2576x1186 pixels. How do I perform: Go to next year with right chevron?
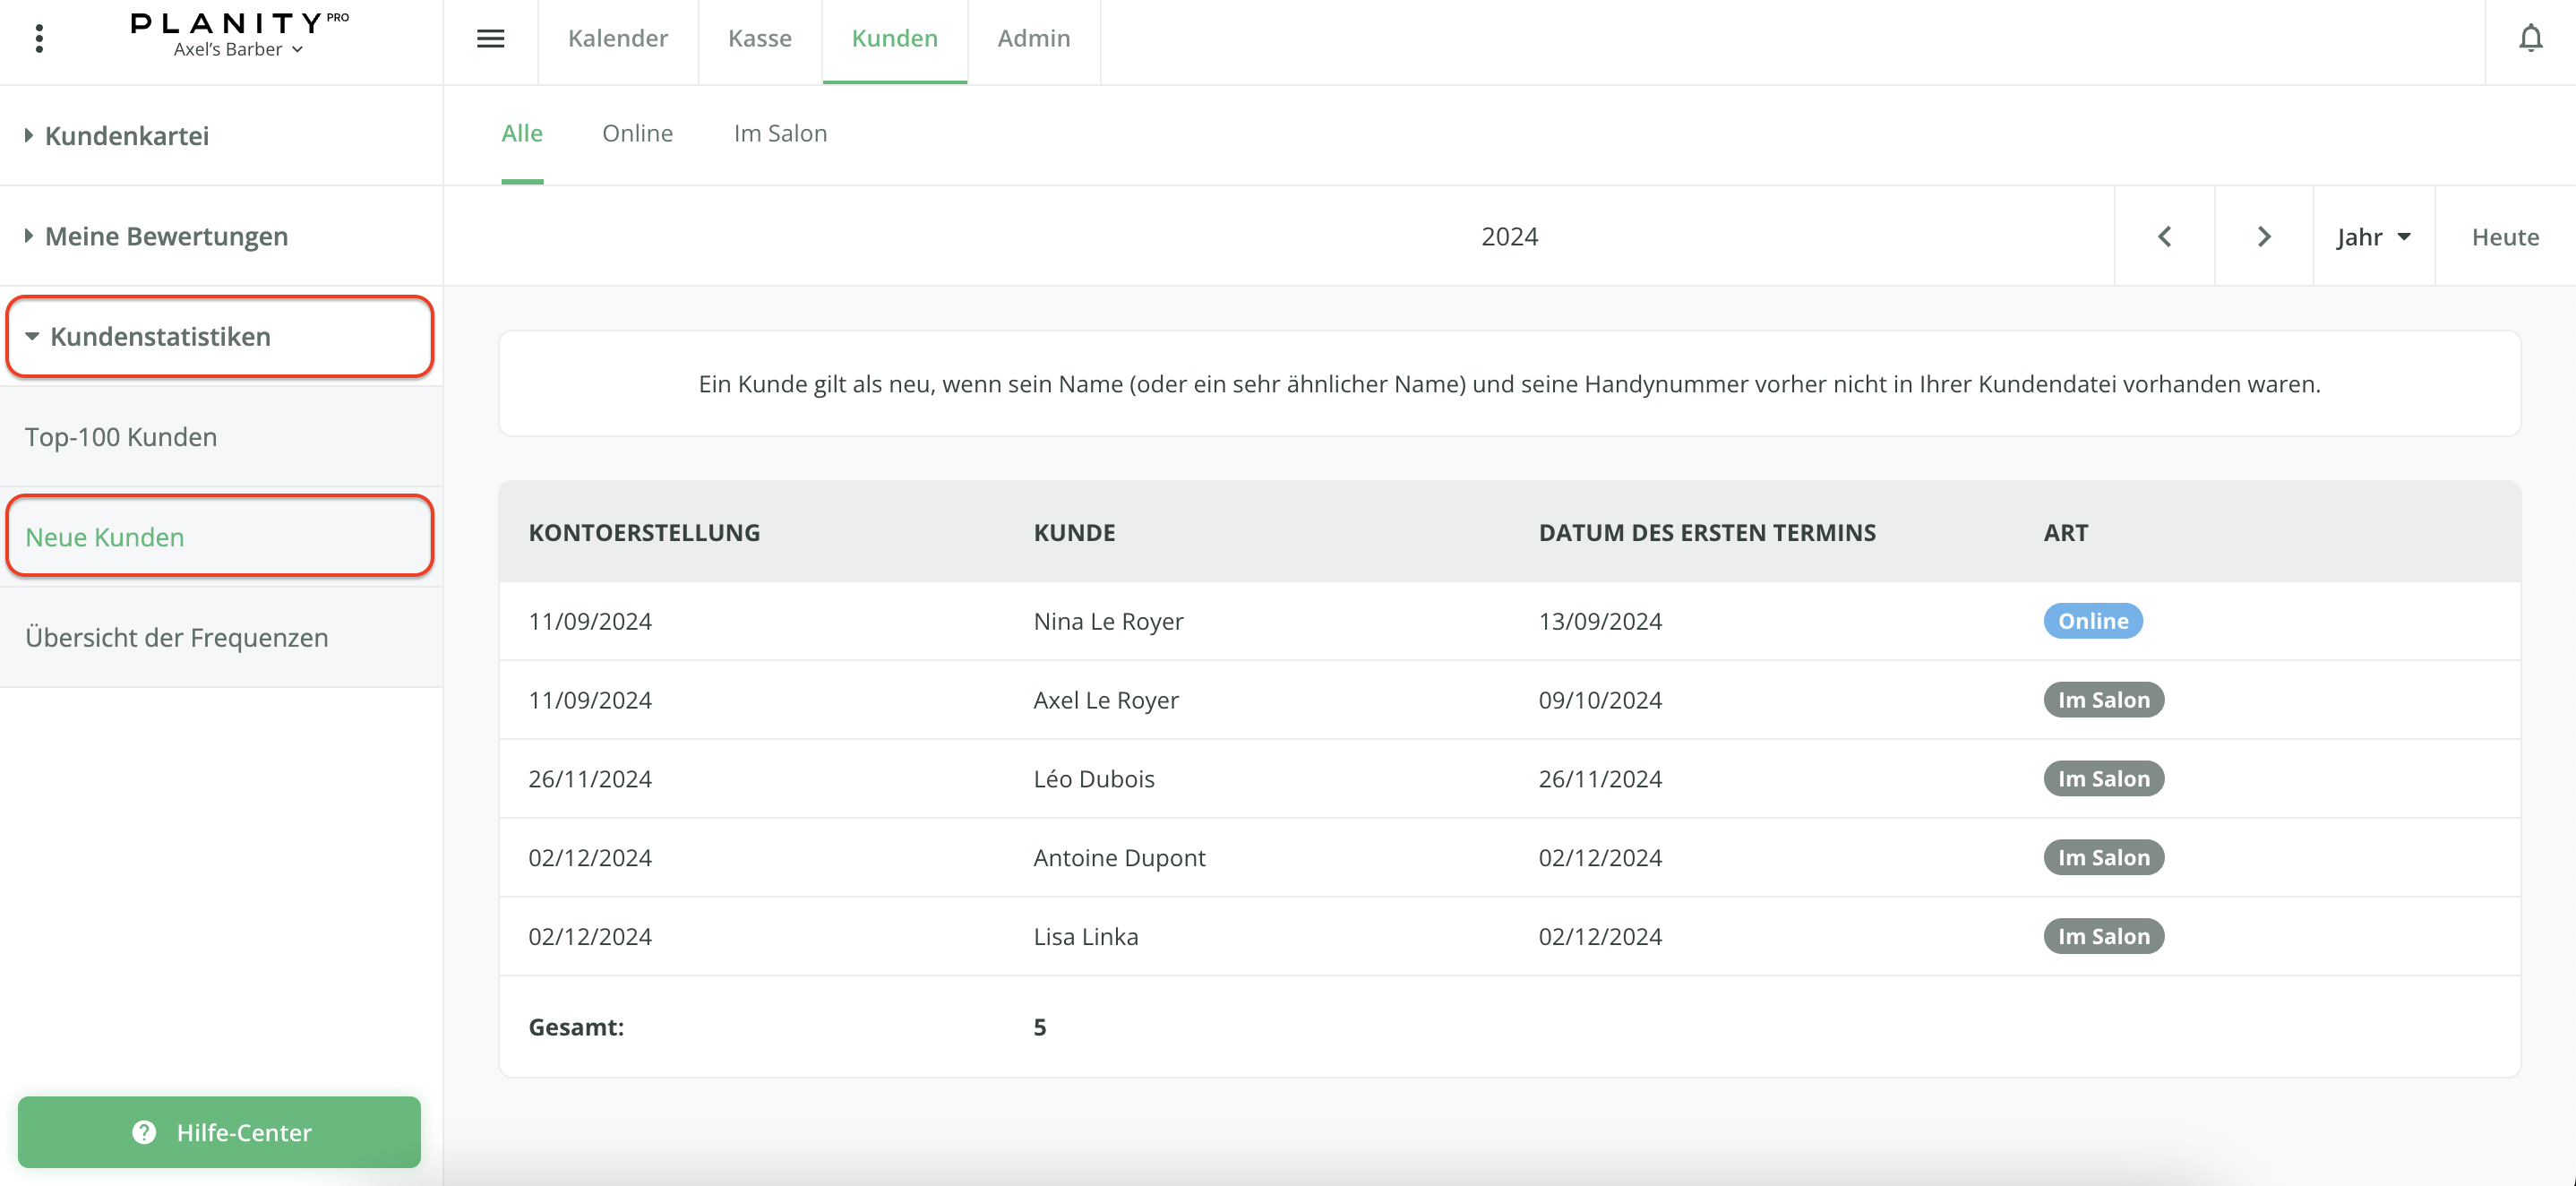coord(2264,237)
